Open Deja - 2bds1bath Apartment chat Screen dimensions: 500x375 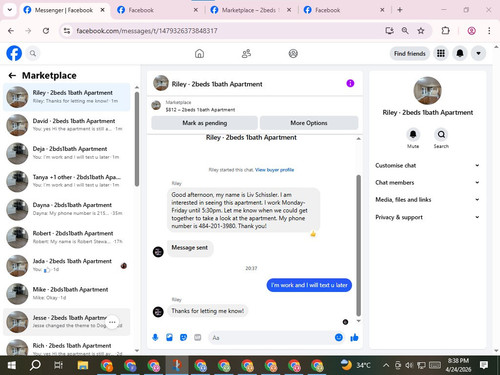pos(67,153)
